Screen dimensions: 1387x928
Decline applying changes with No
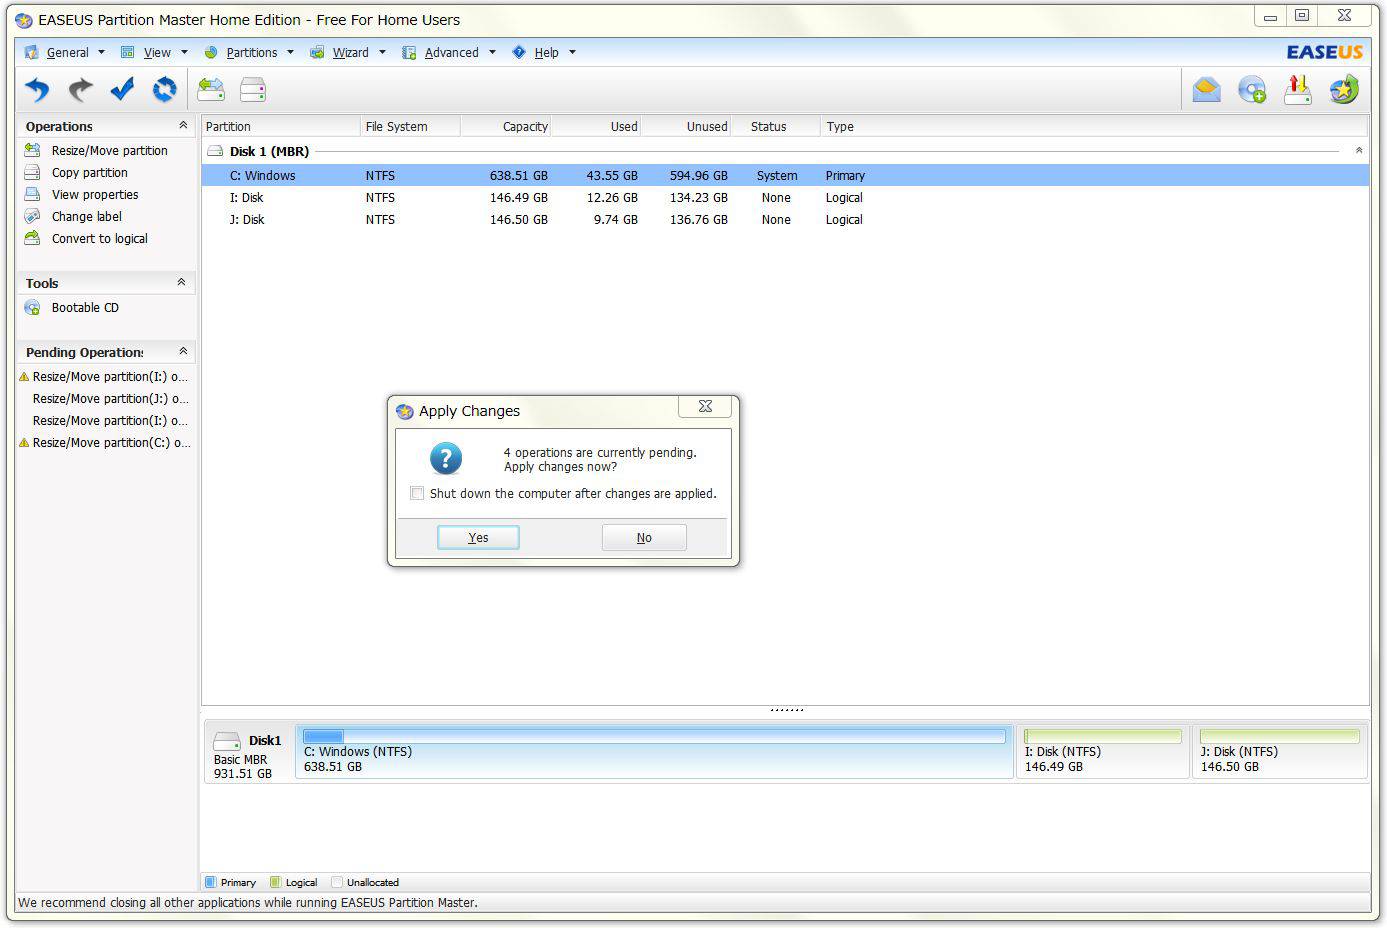(644, 537)
